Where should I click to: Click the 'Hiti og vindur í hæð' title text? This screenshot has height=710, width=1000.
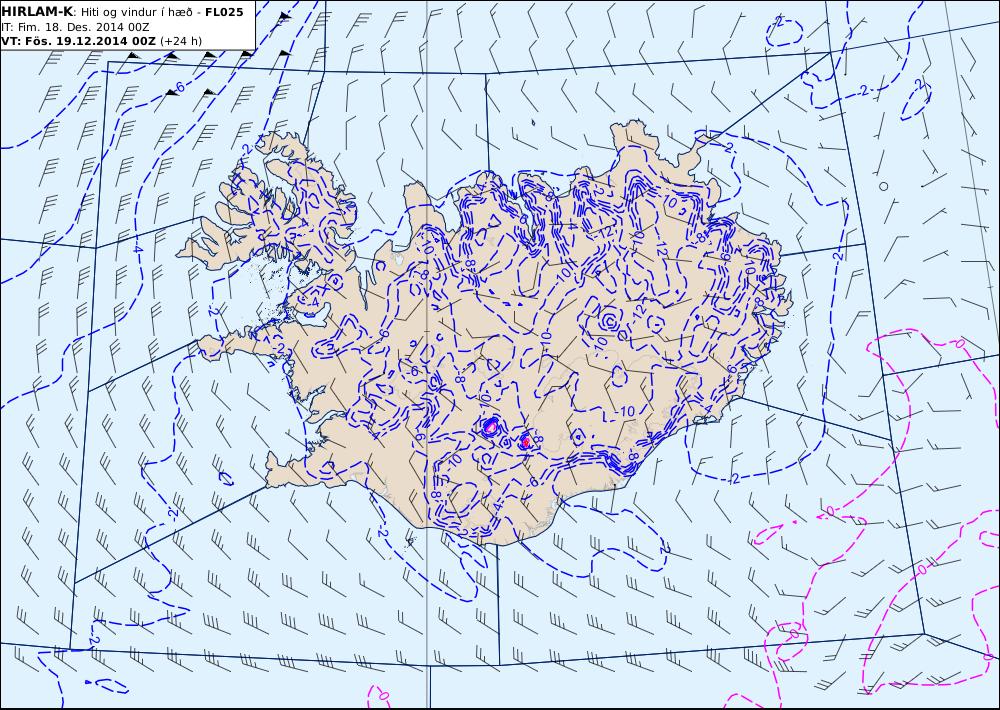pos(135,12)
